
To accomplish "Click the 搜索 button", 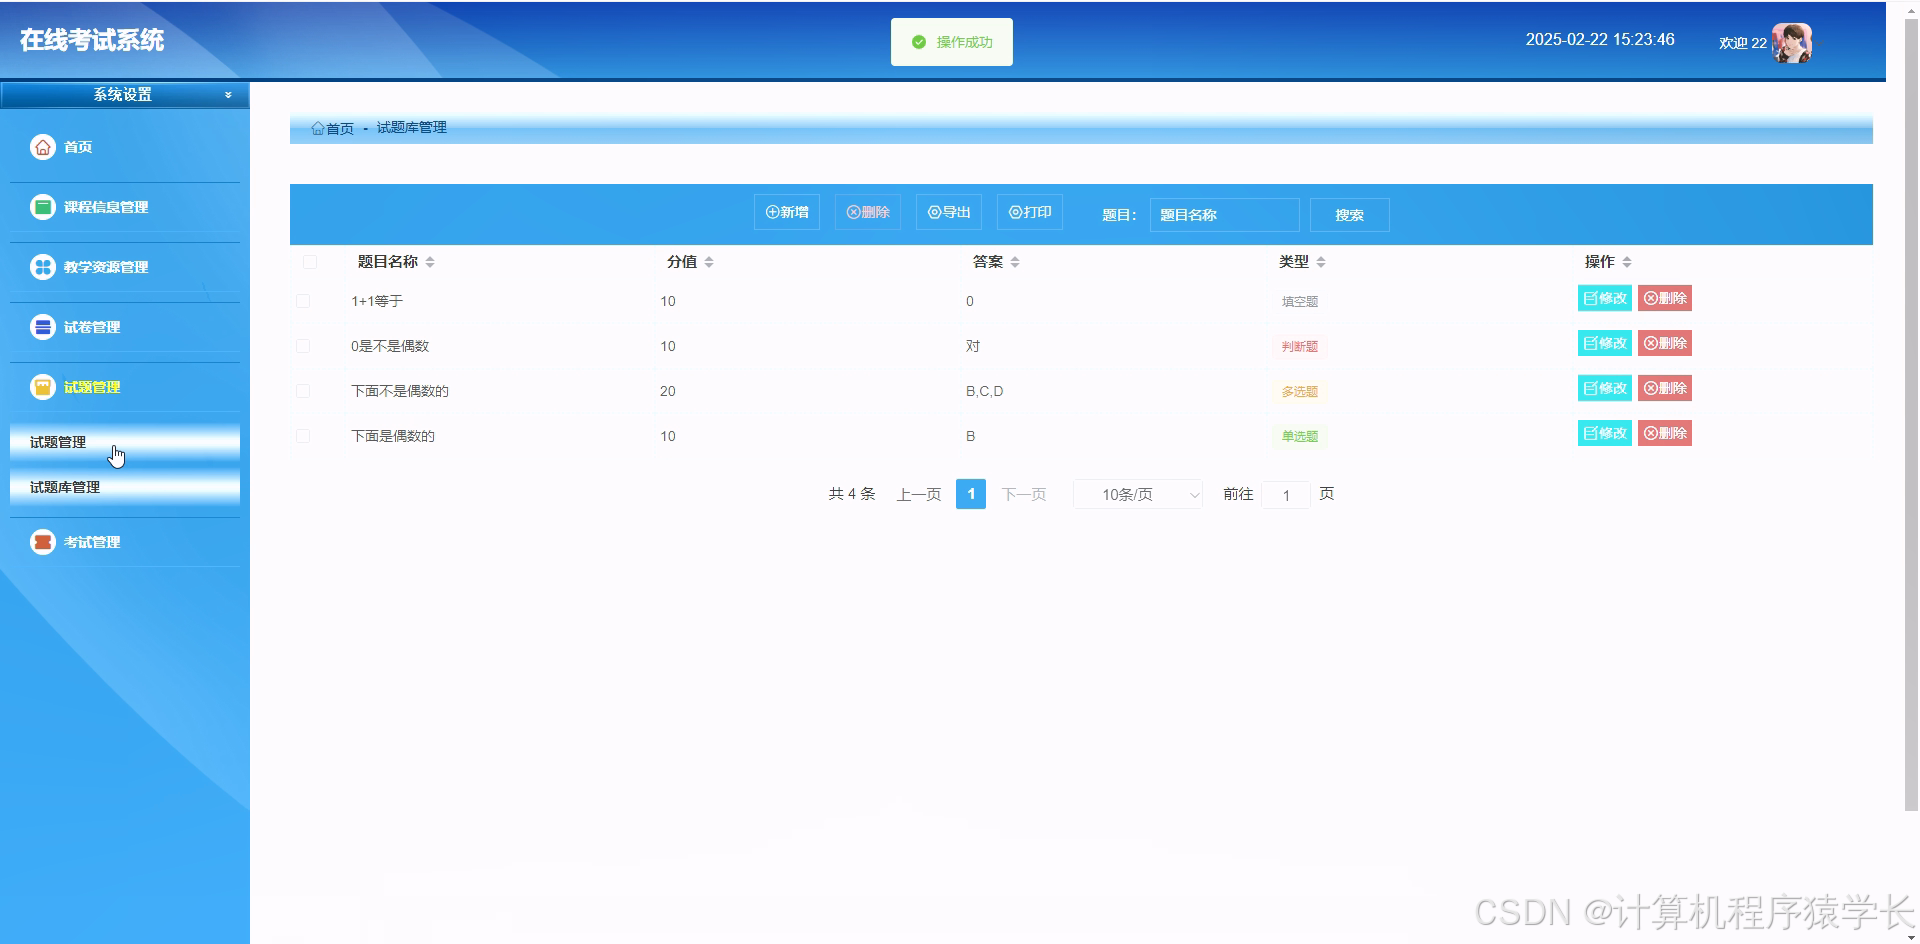I will [1350, 215].
